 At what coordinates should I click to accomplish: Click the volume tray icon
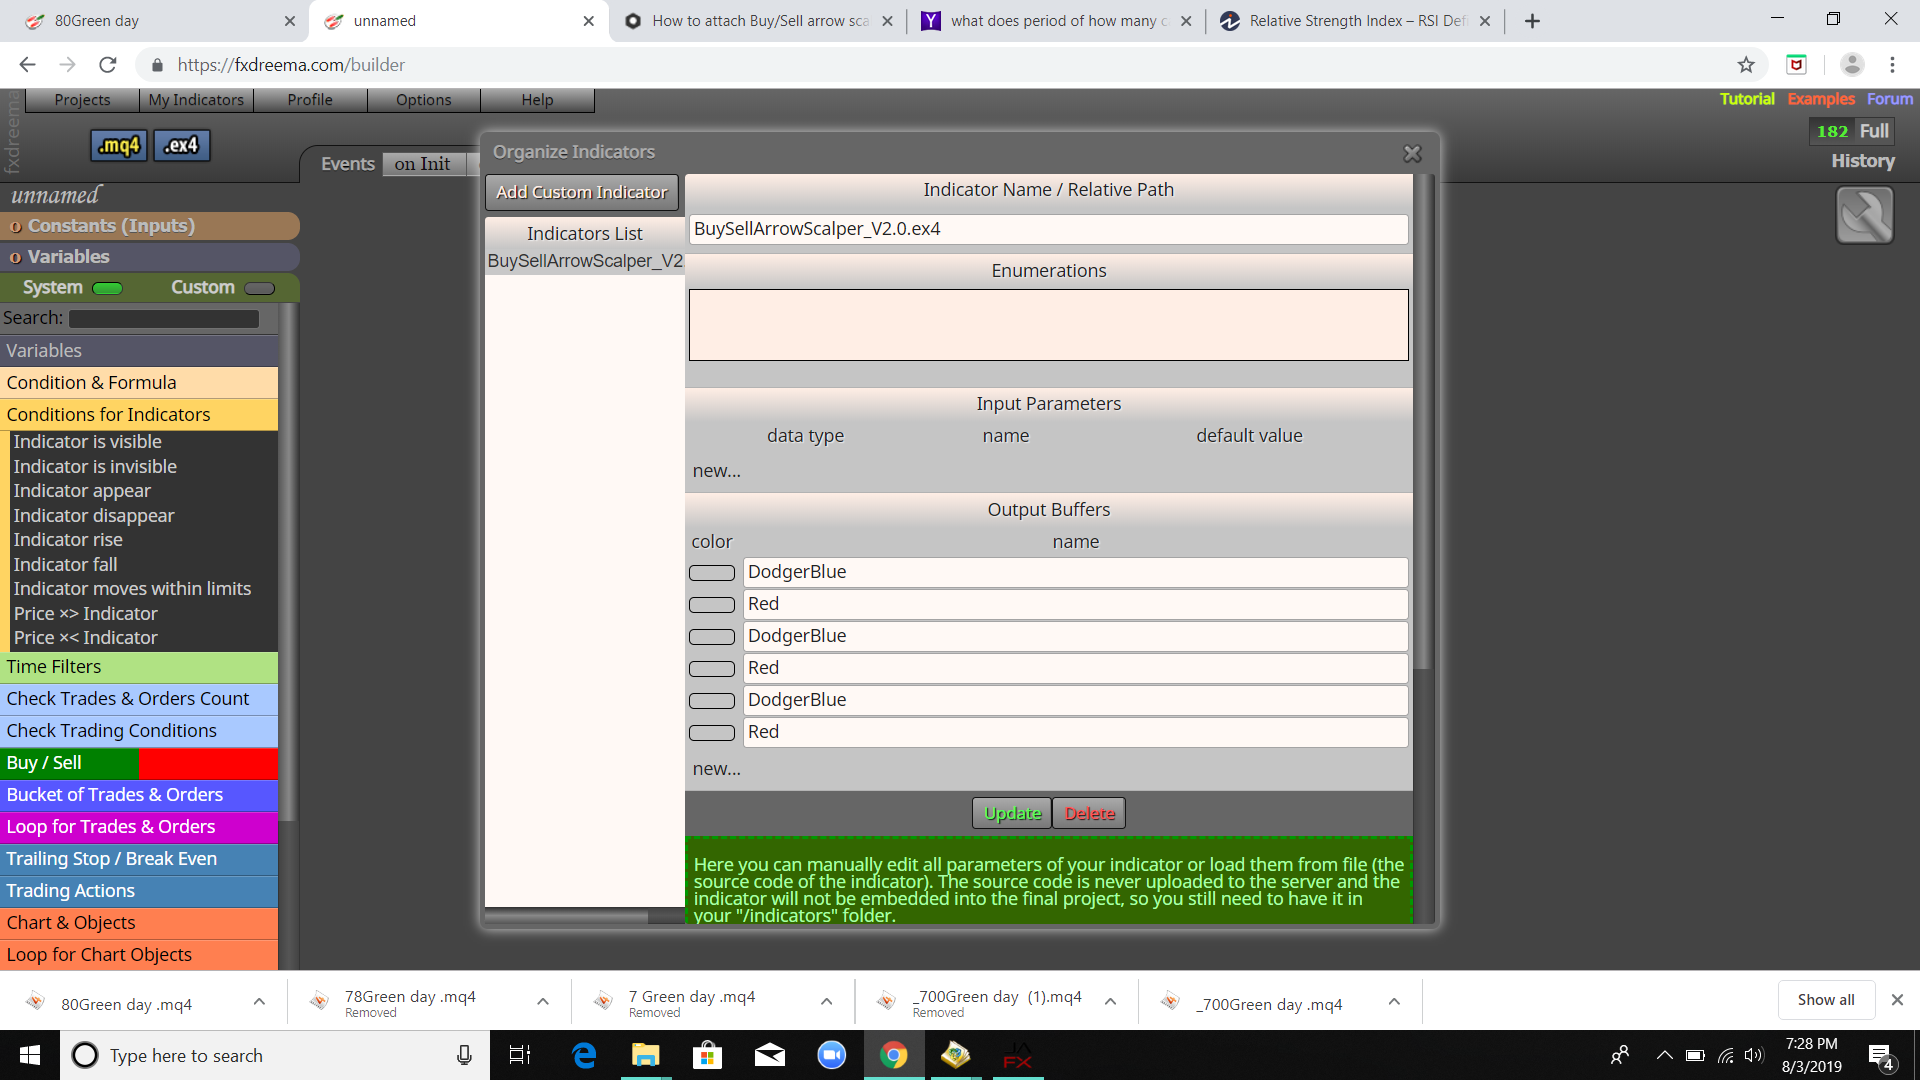pos(1754,1055)
